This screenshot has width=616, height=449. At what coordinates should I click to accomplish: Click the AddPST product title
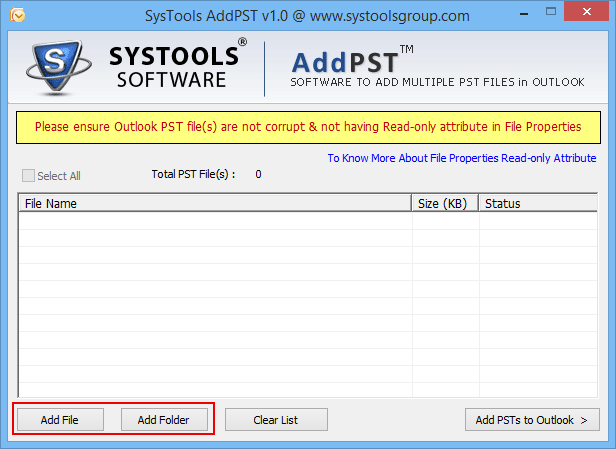pos(346,63)
